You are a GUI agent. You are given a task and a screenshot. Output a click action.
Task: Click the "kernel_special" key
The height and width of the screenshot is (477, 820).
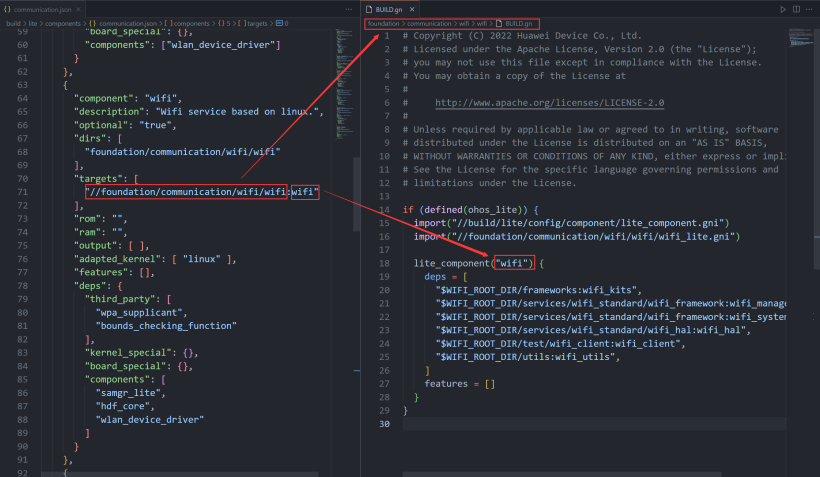[128, 353]
